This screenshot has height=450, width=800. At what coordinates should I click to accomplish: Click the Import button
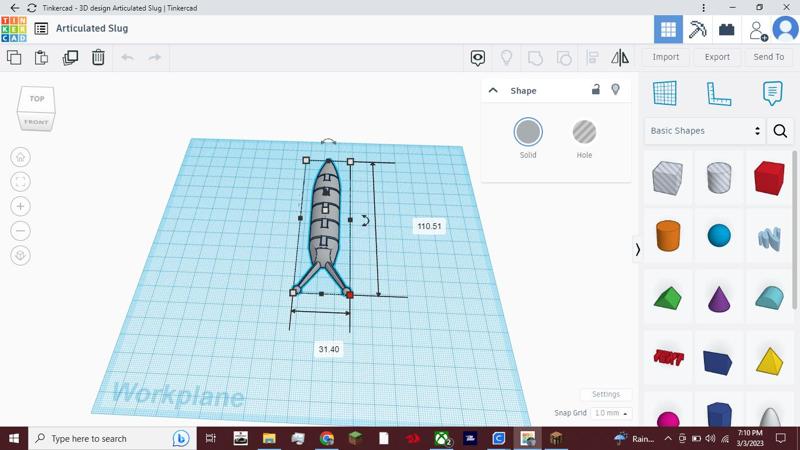pos(666,57)
